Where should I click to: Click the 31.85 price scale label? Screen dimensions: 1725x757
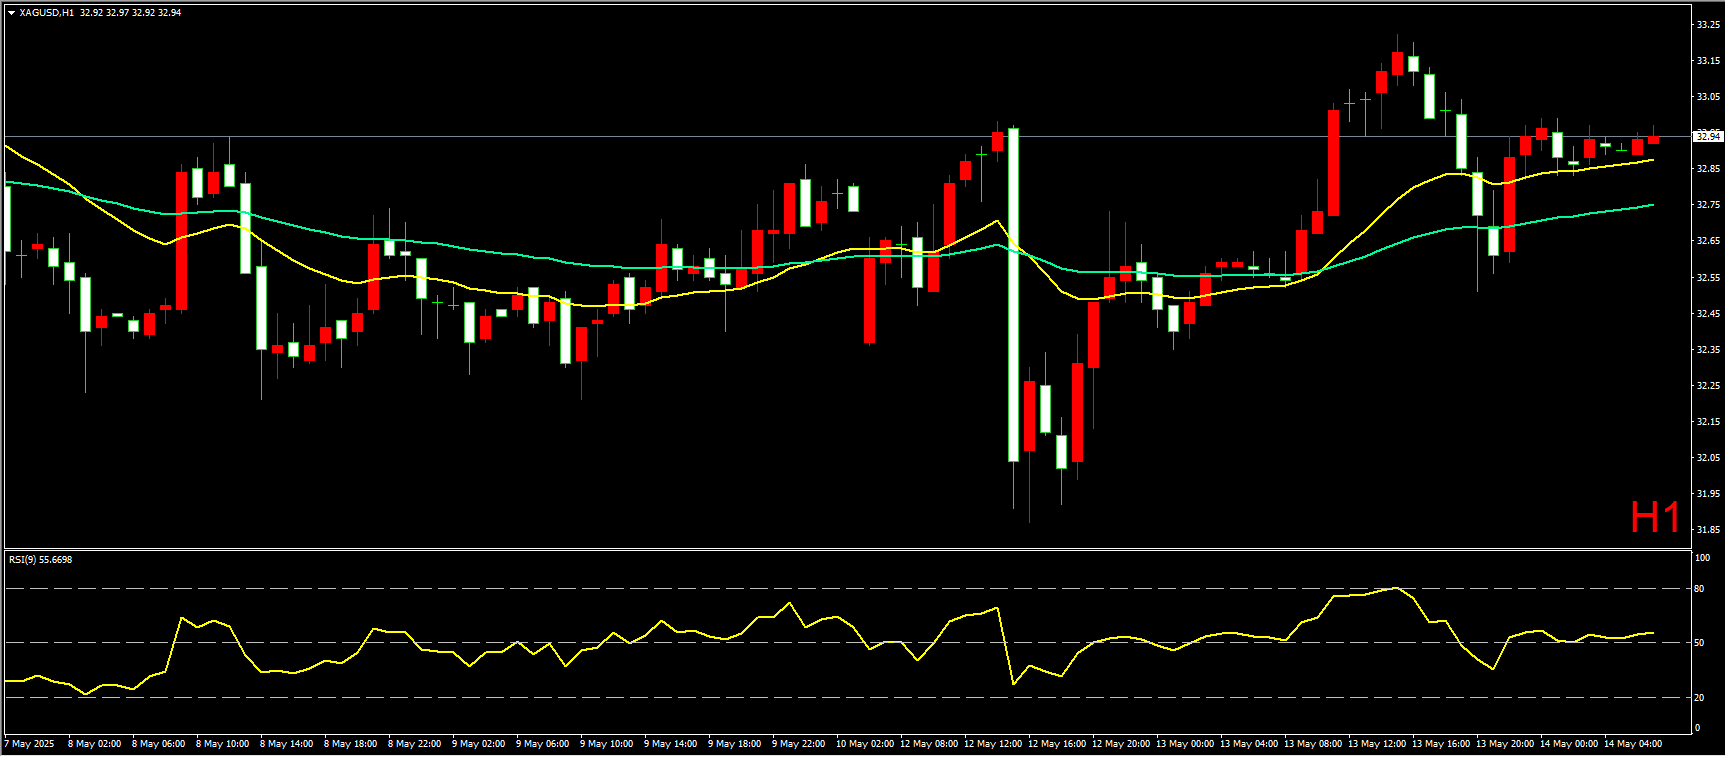point(1707,530)
